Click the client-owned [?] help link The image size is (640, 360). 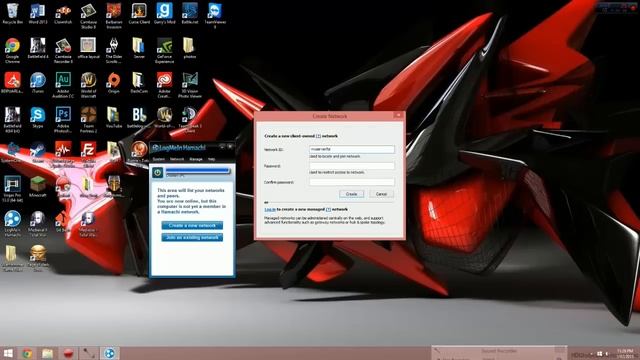318,136
